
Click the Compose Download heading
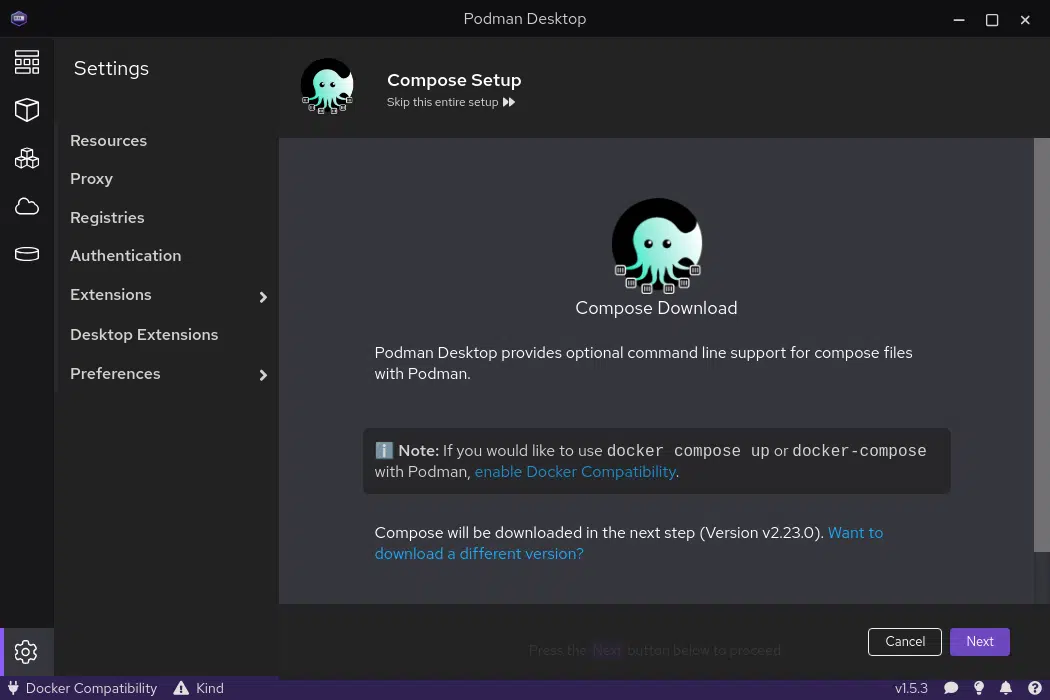656,308
